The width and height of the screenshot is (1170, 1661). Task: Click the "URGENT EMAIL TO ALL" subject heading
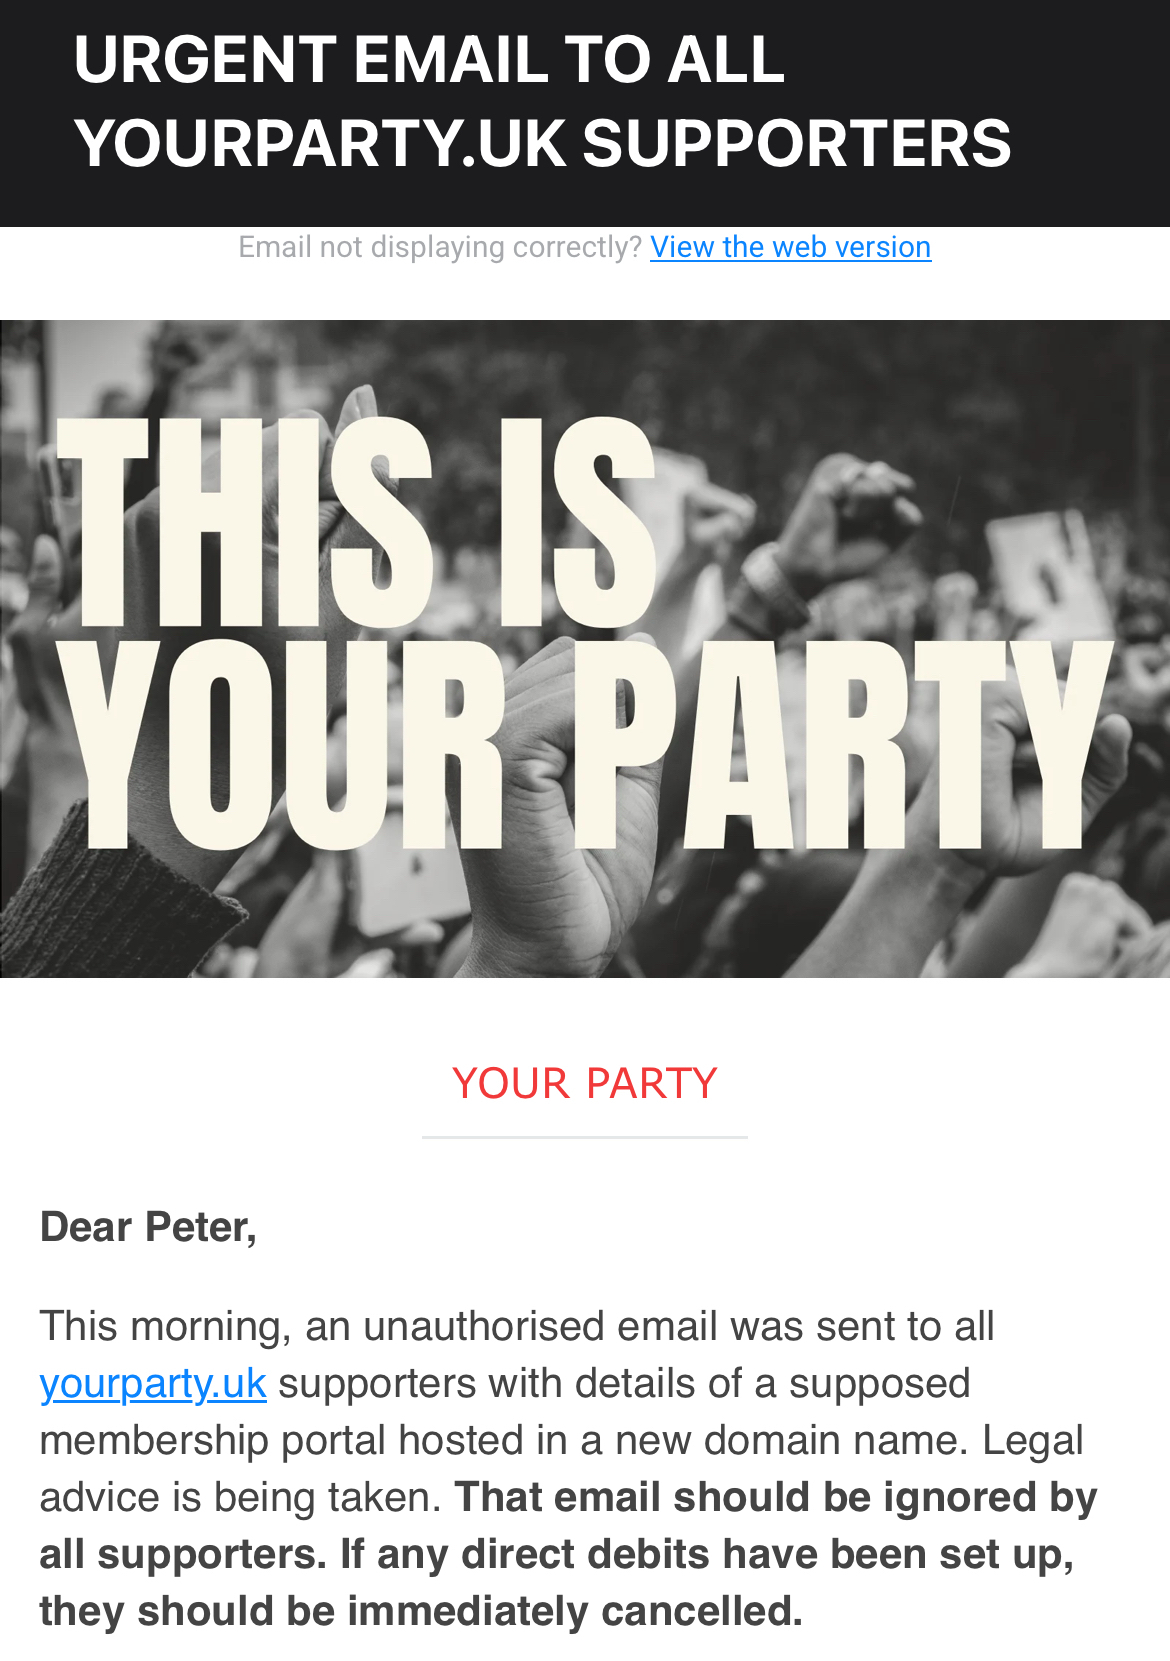(x=429, y=60)
